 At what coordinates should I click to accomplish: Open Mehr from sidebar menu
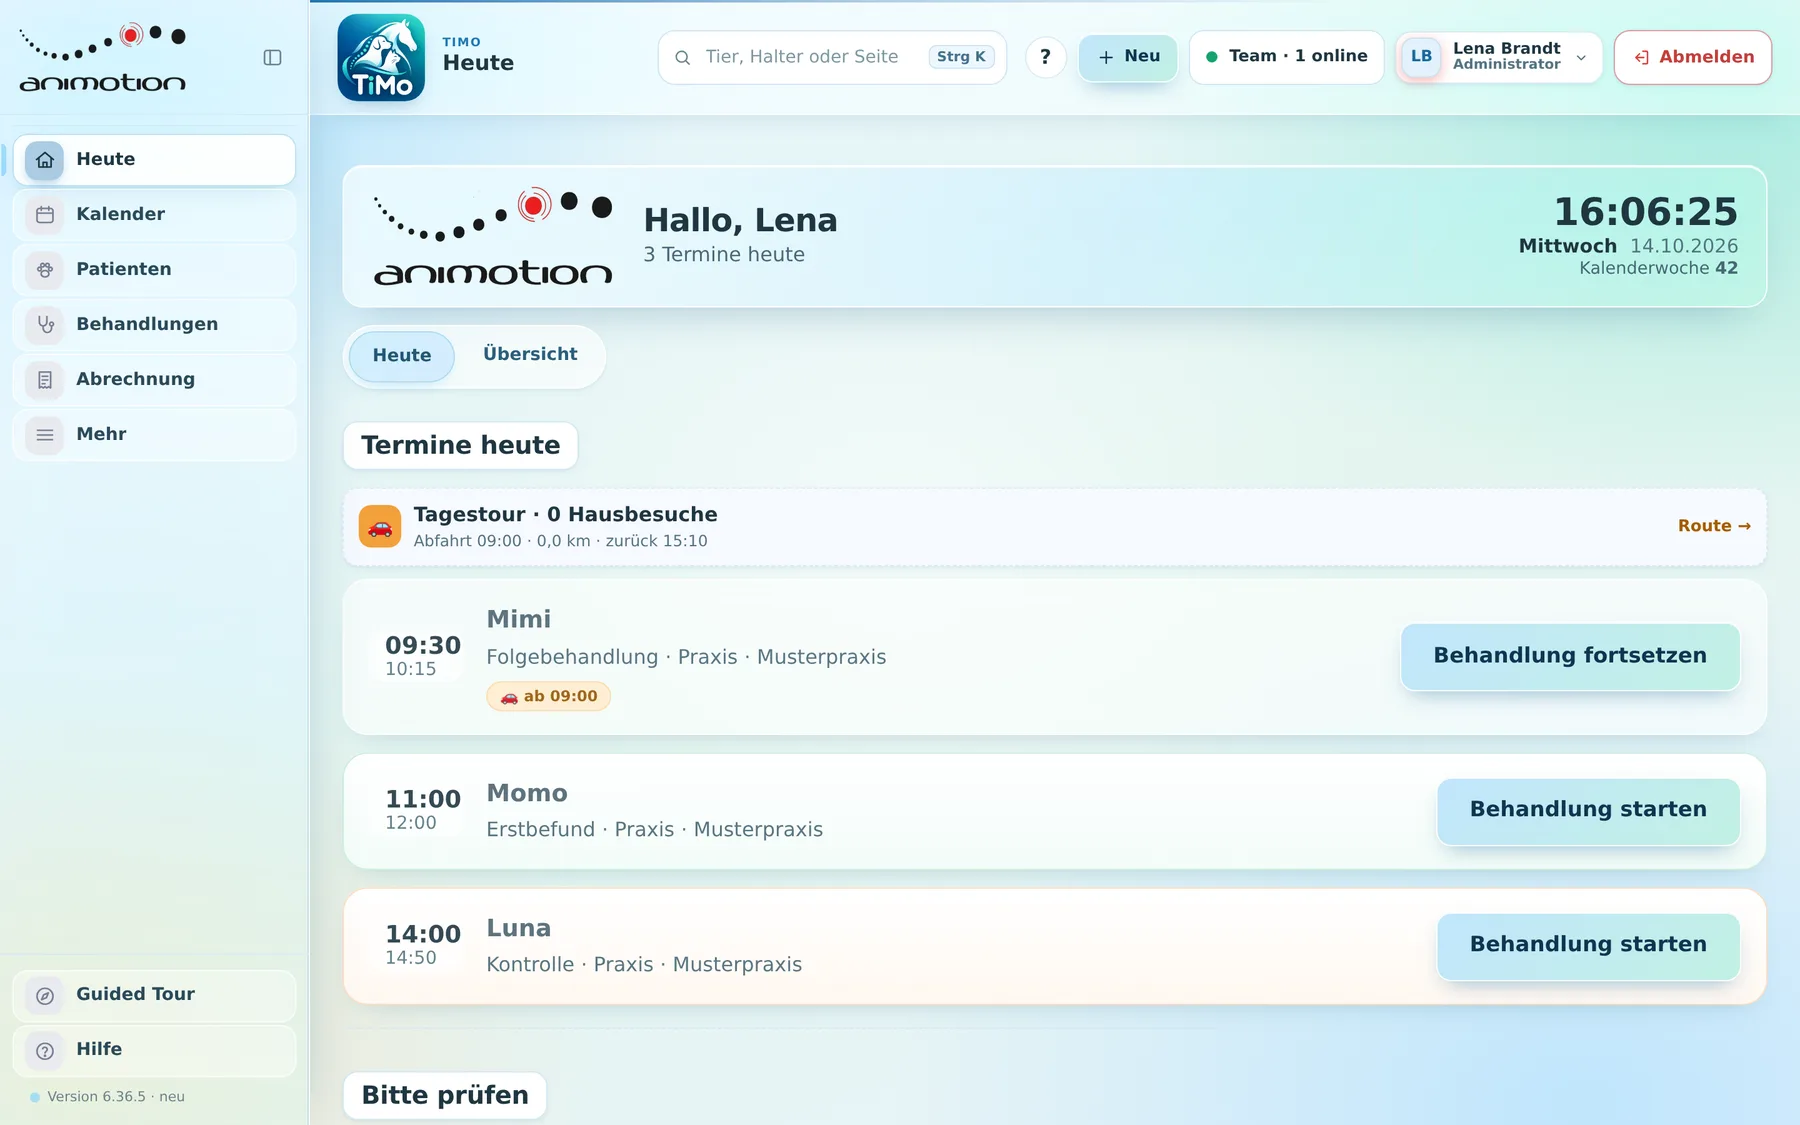[155, 435]
